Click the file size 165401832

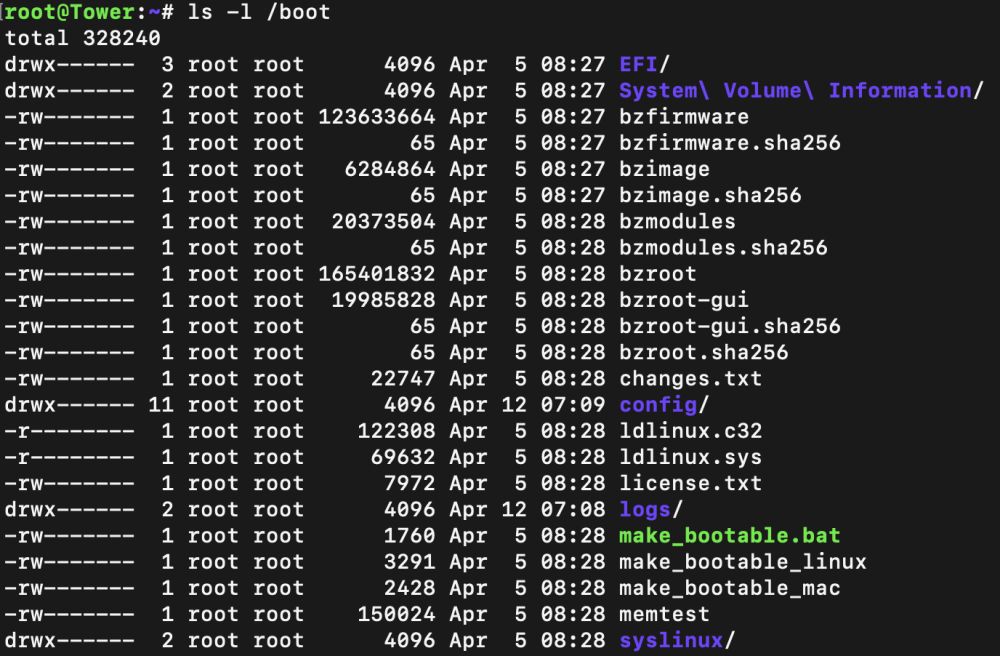(x=377, y=273)
